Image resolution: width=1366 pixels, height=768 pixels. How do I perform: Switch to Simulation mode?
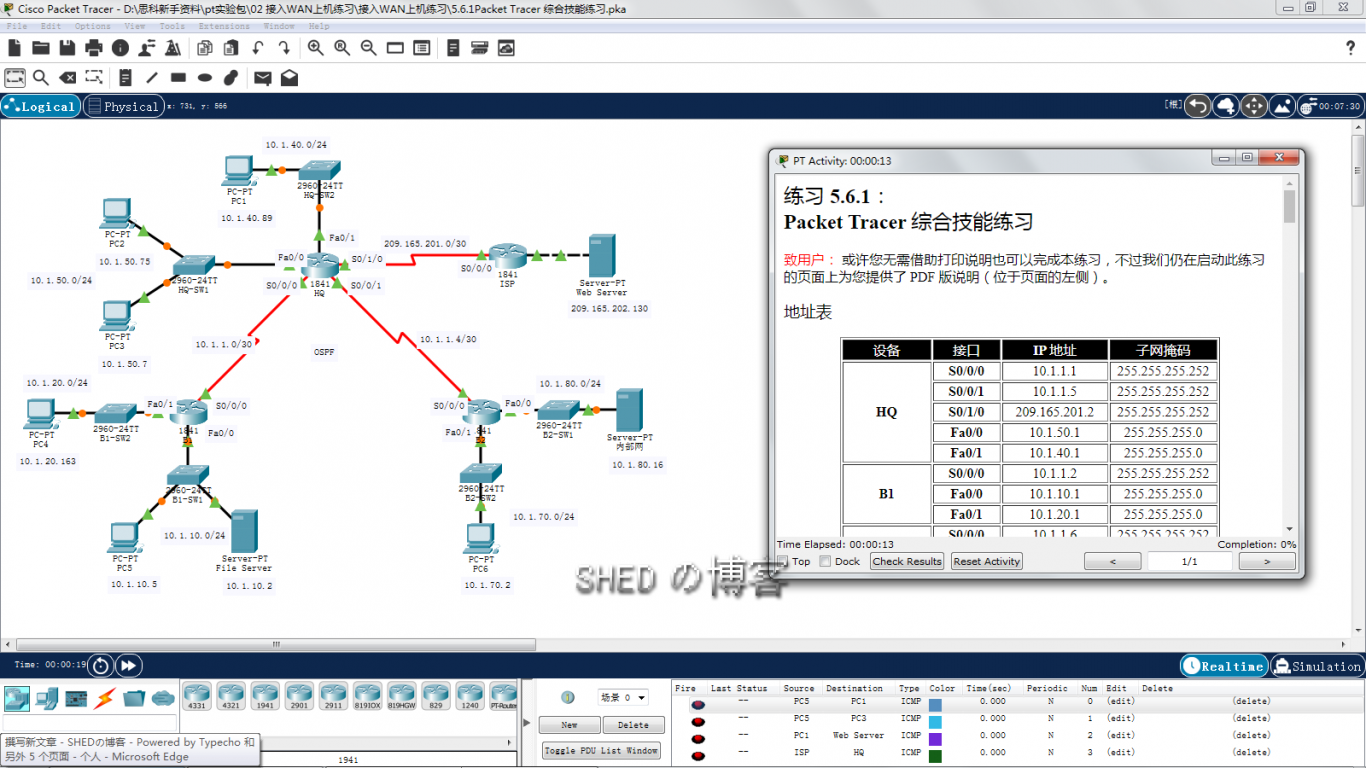[1317, 666]
